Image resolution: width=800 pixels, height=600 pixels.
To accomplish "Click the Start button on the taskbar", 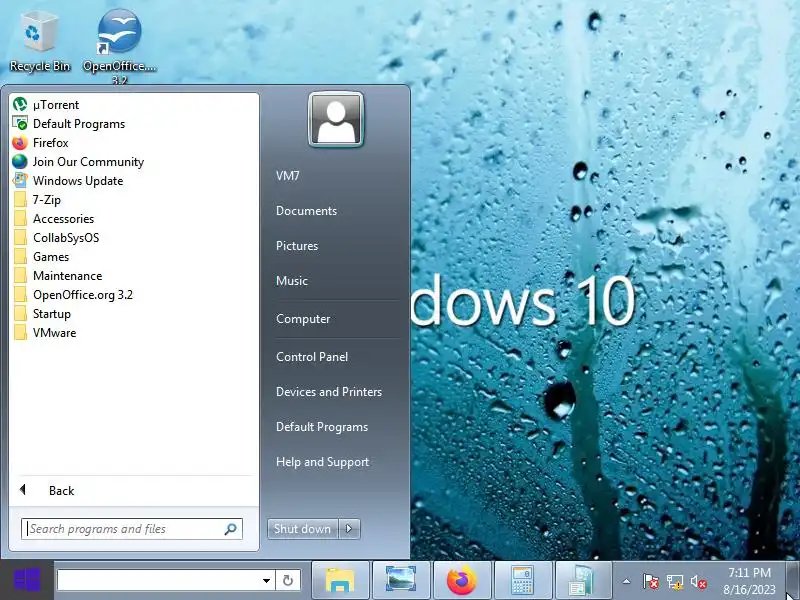I will click(x=27, y=580).
